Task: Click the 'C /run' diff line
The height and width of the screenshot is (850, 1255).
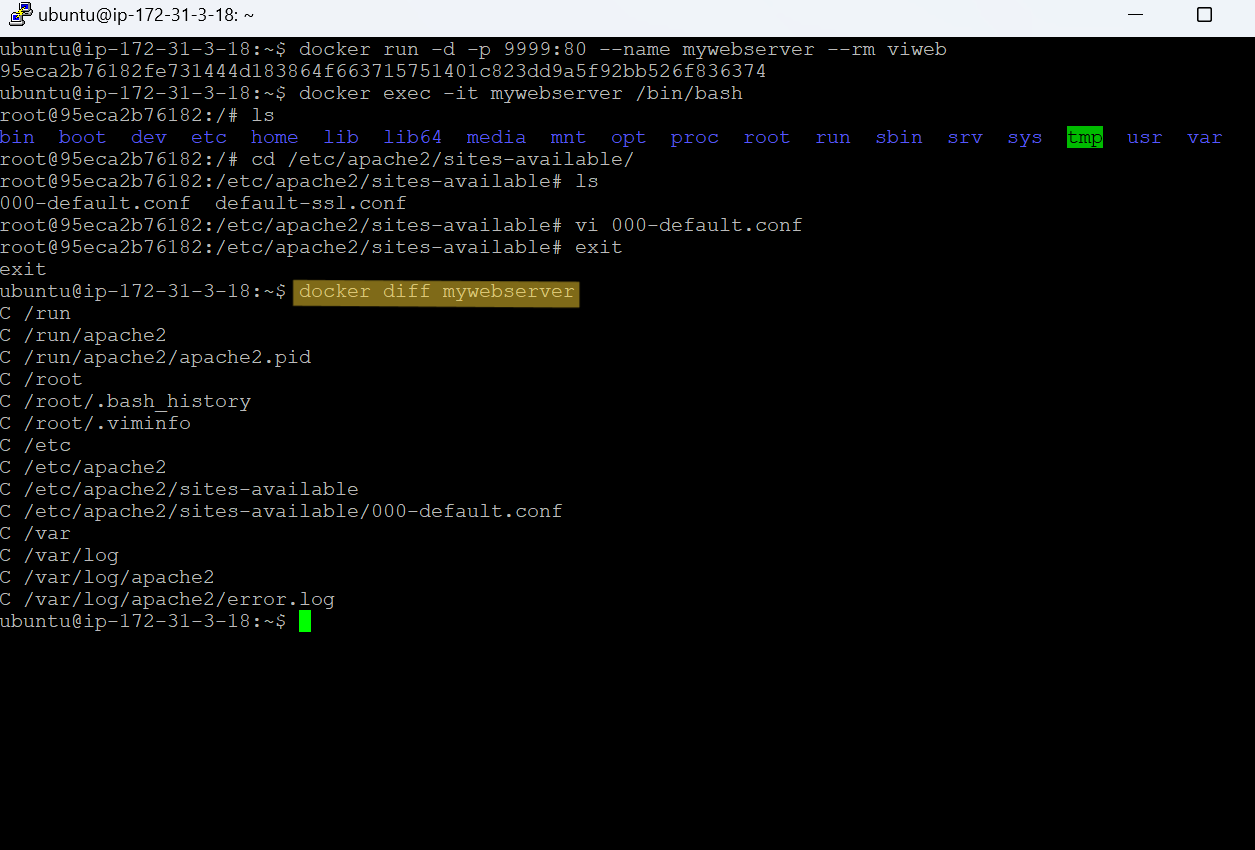Action: [35, 314]
